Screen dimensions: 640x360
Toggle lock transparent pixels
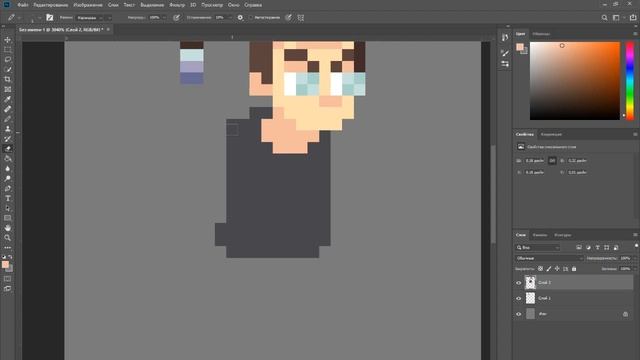pyautogui.click(x=540, y=269)
